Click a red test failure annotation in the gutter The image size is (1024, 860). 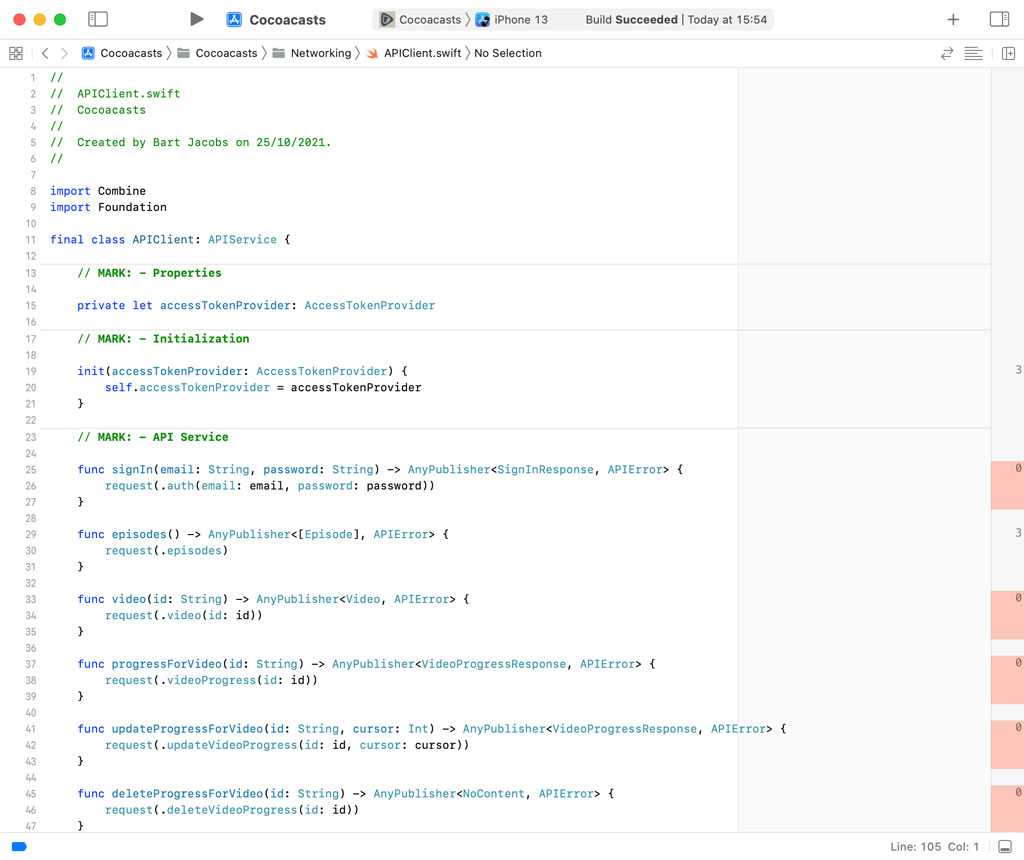point(1007,485)
